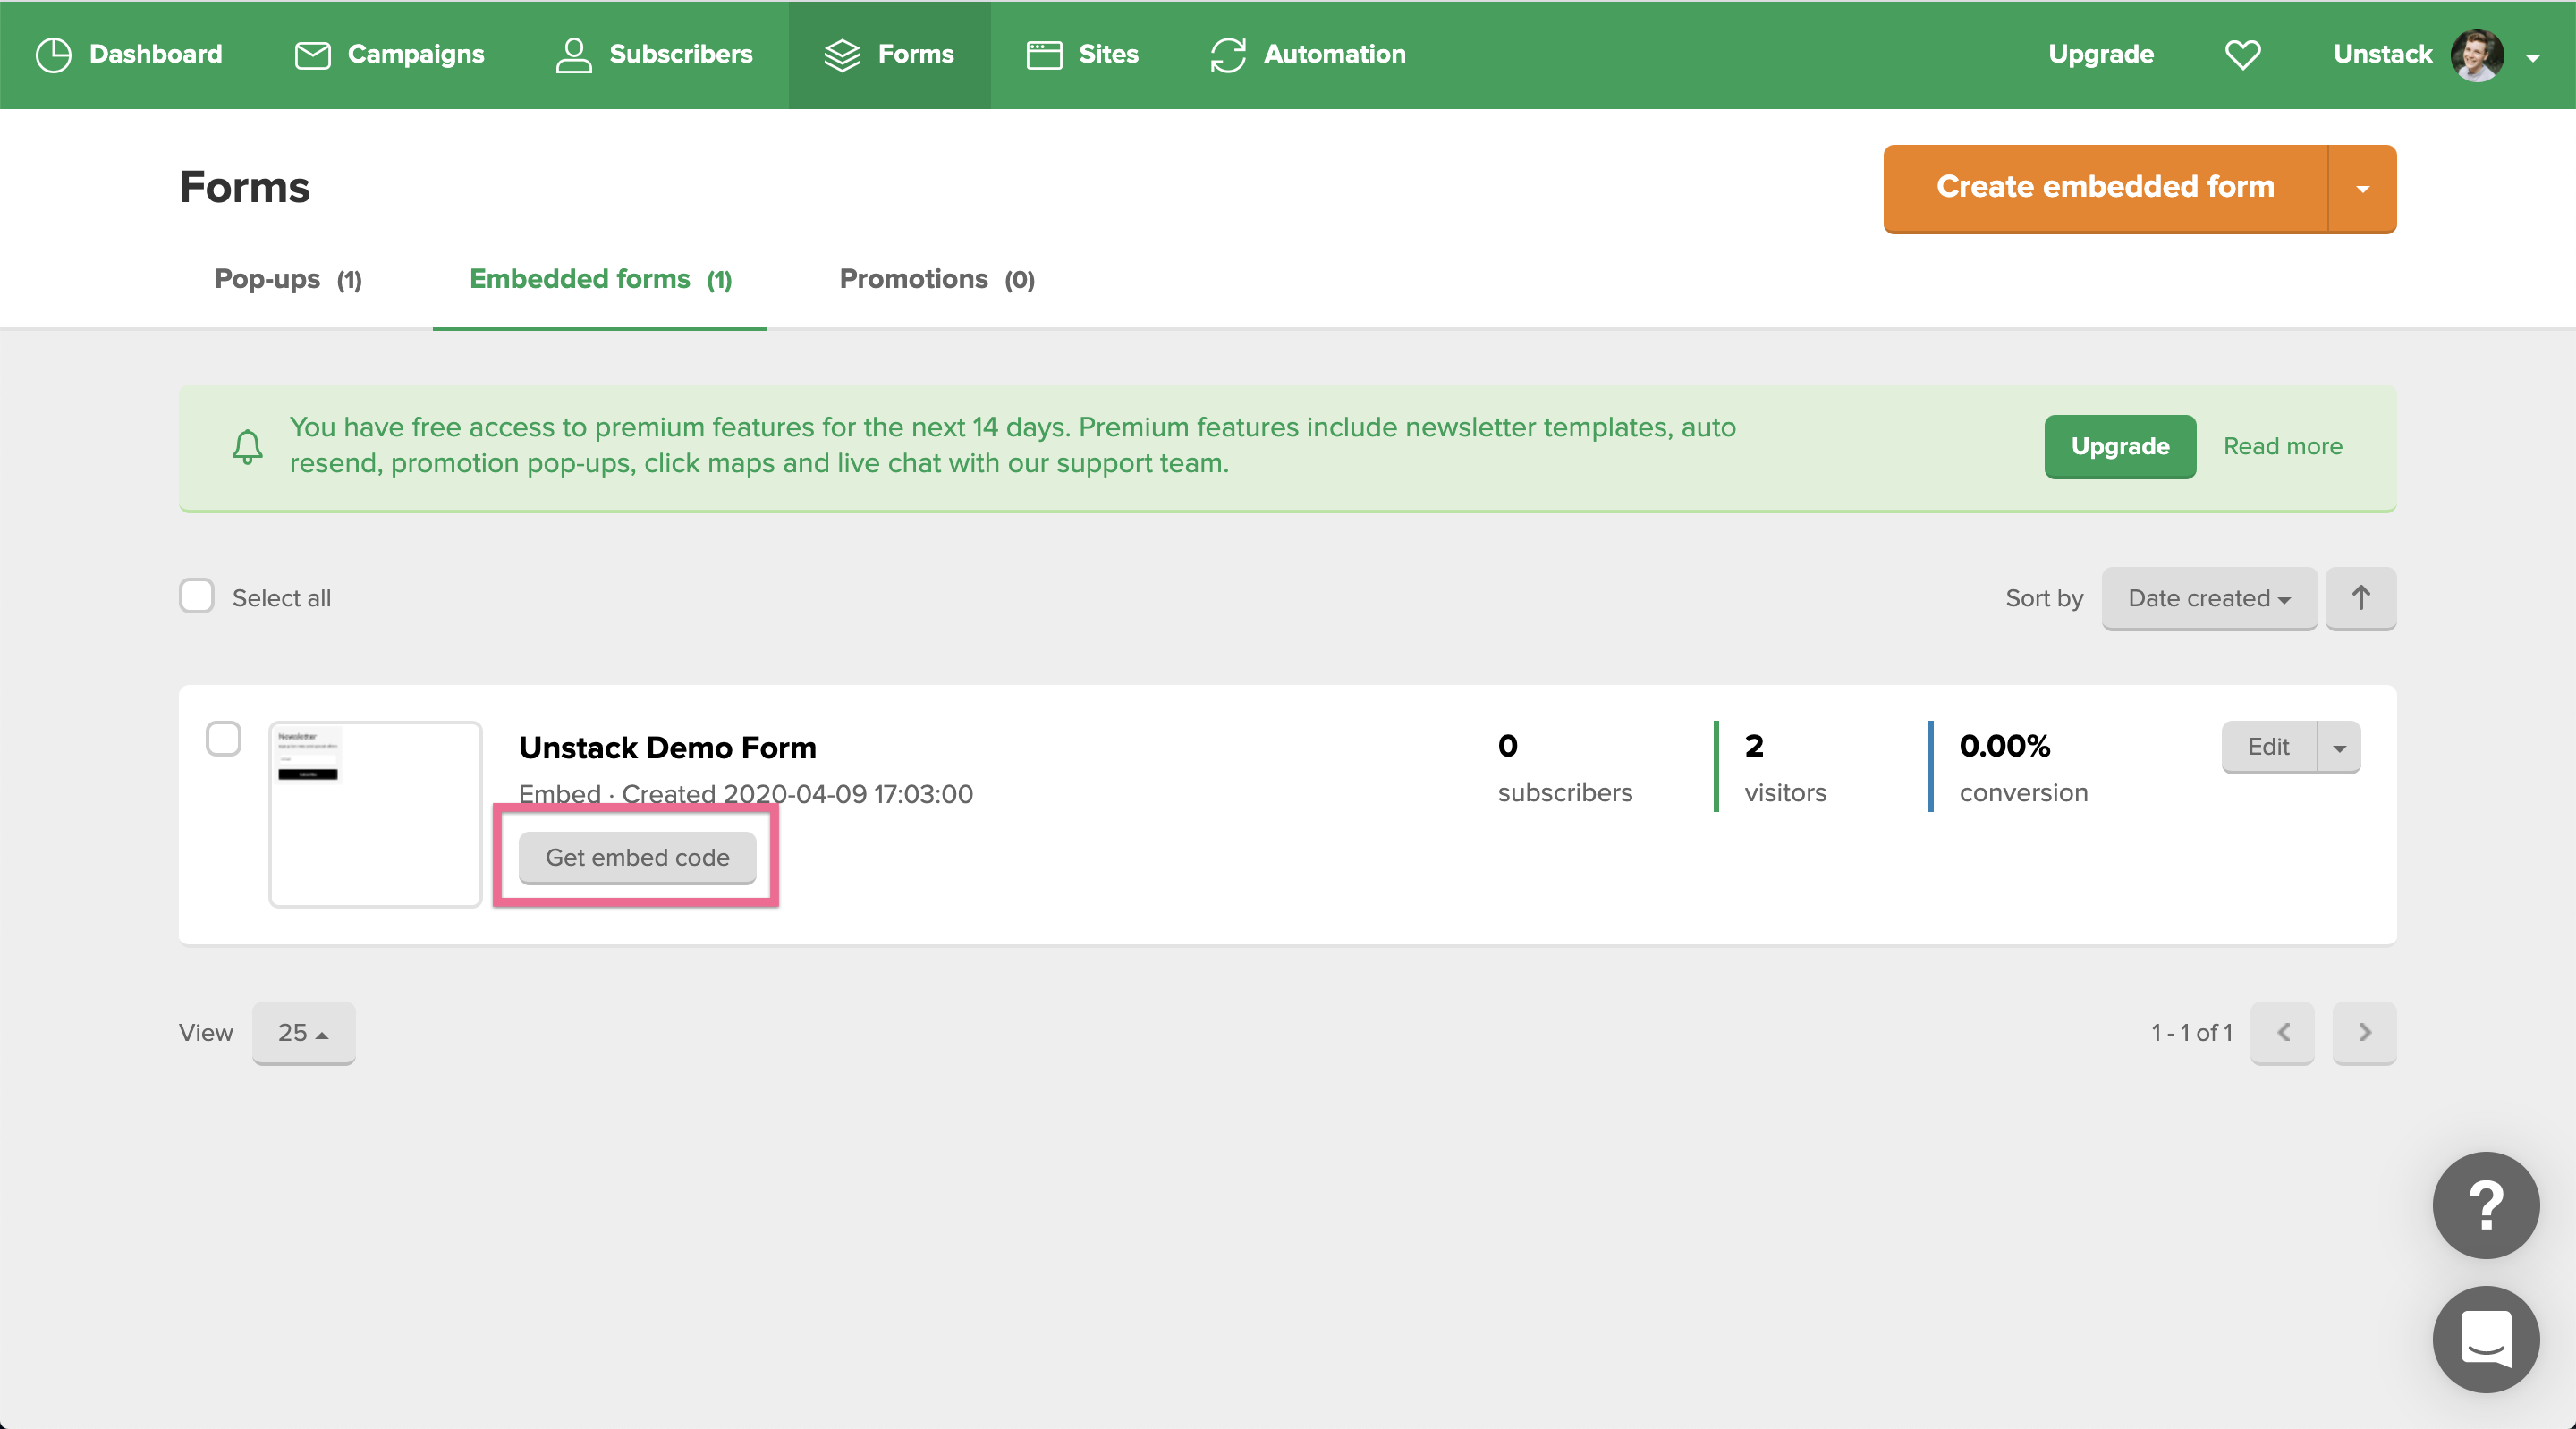Screen dimensions: 2576x1429
Task: Click the Sites icon in the navbar
Action: [1043, 55]
